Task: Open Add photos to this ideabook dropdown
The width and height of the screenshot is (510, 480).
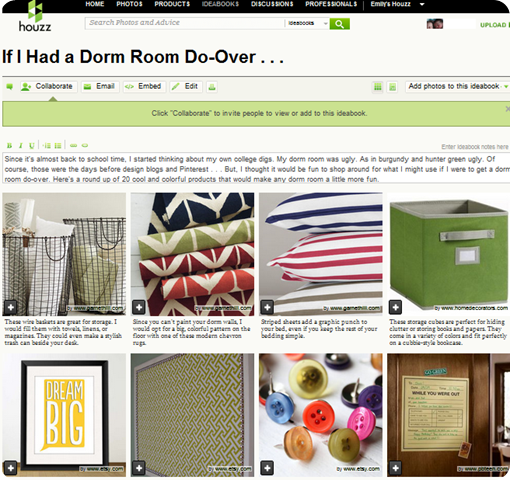Action: [457, 86]
